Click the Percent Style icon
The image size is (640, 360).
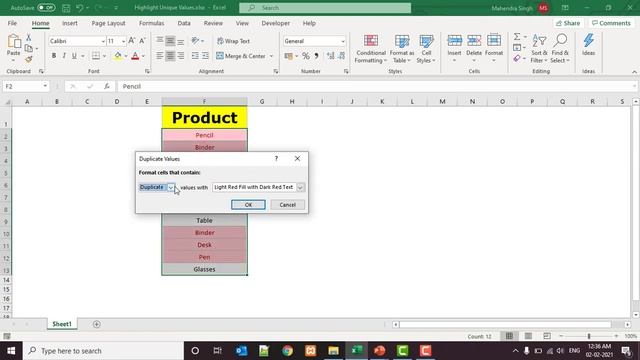[x=306, y=56]
